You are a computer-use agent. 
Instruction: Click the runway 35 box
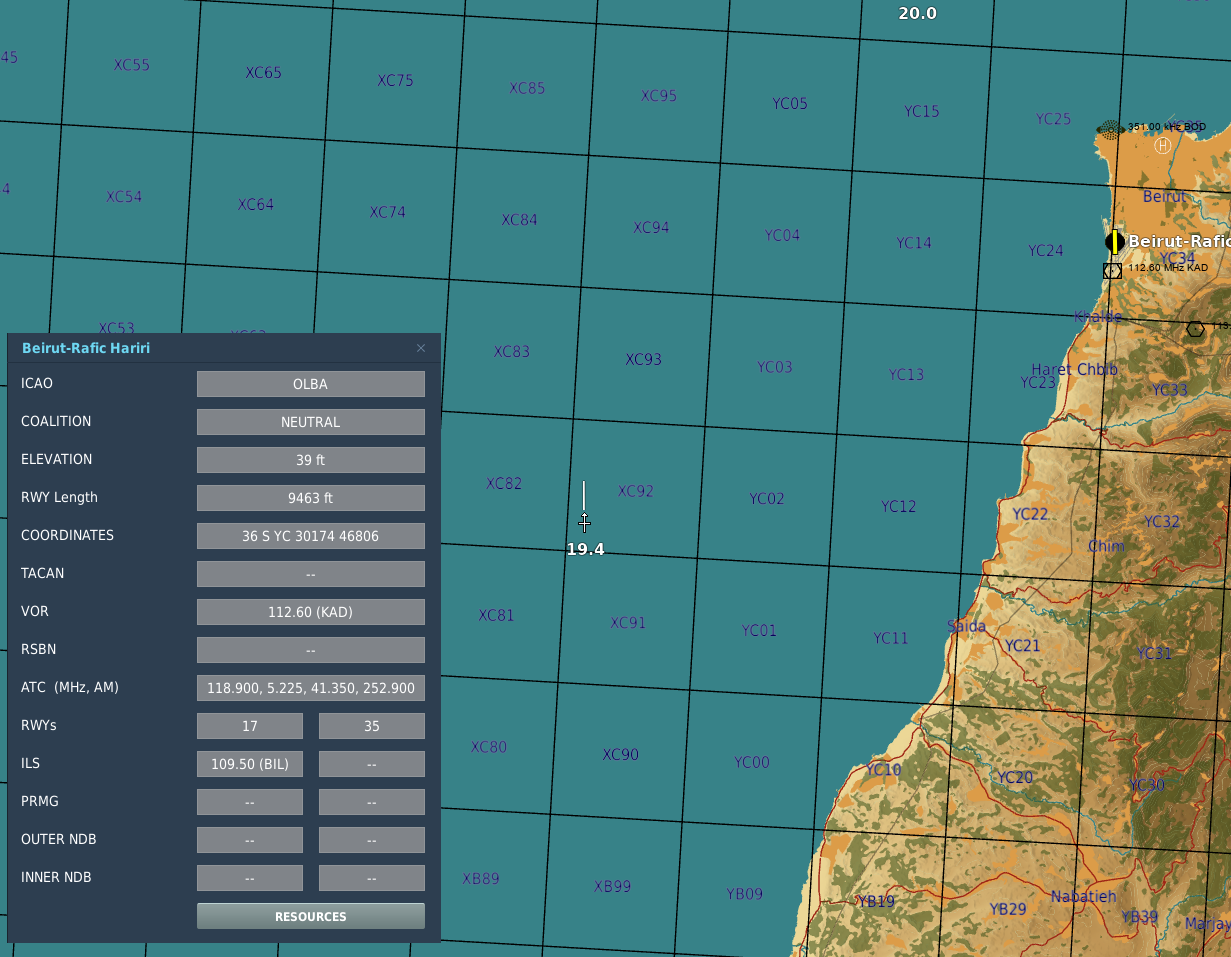coord(372,726)
